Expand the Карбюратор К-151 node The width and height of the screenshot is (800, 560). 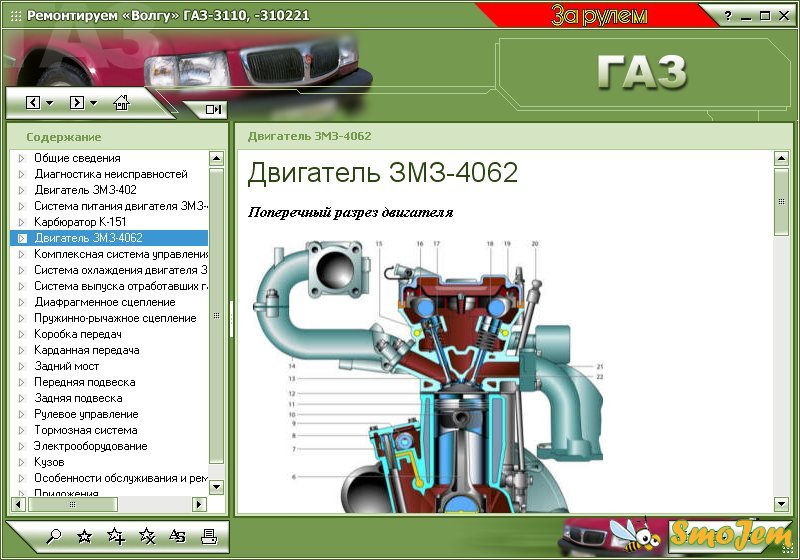click(21, 222)
